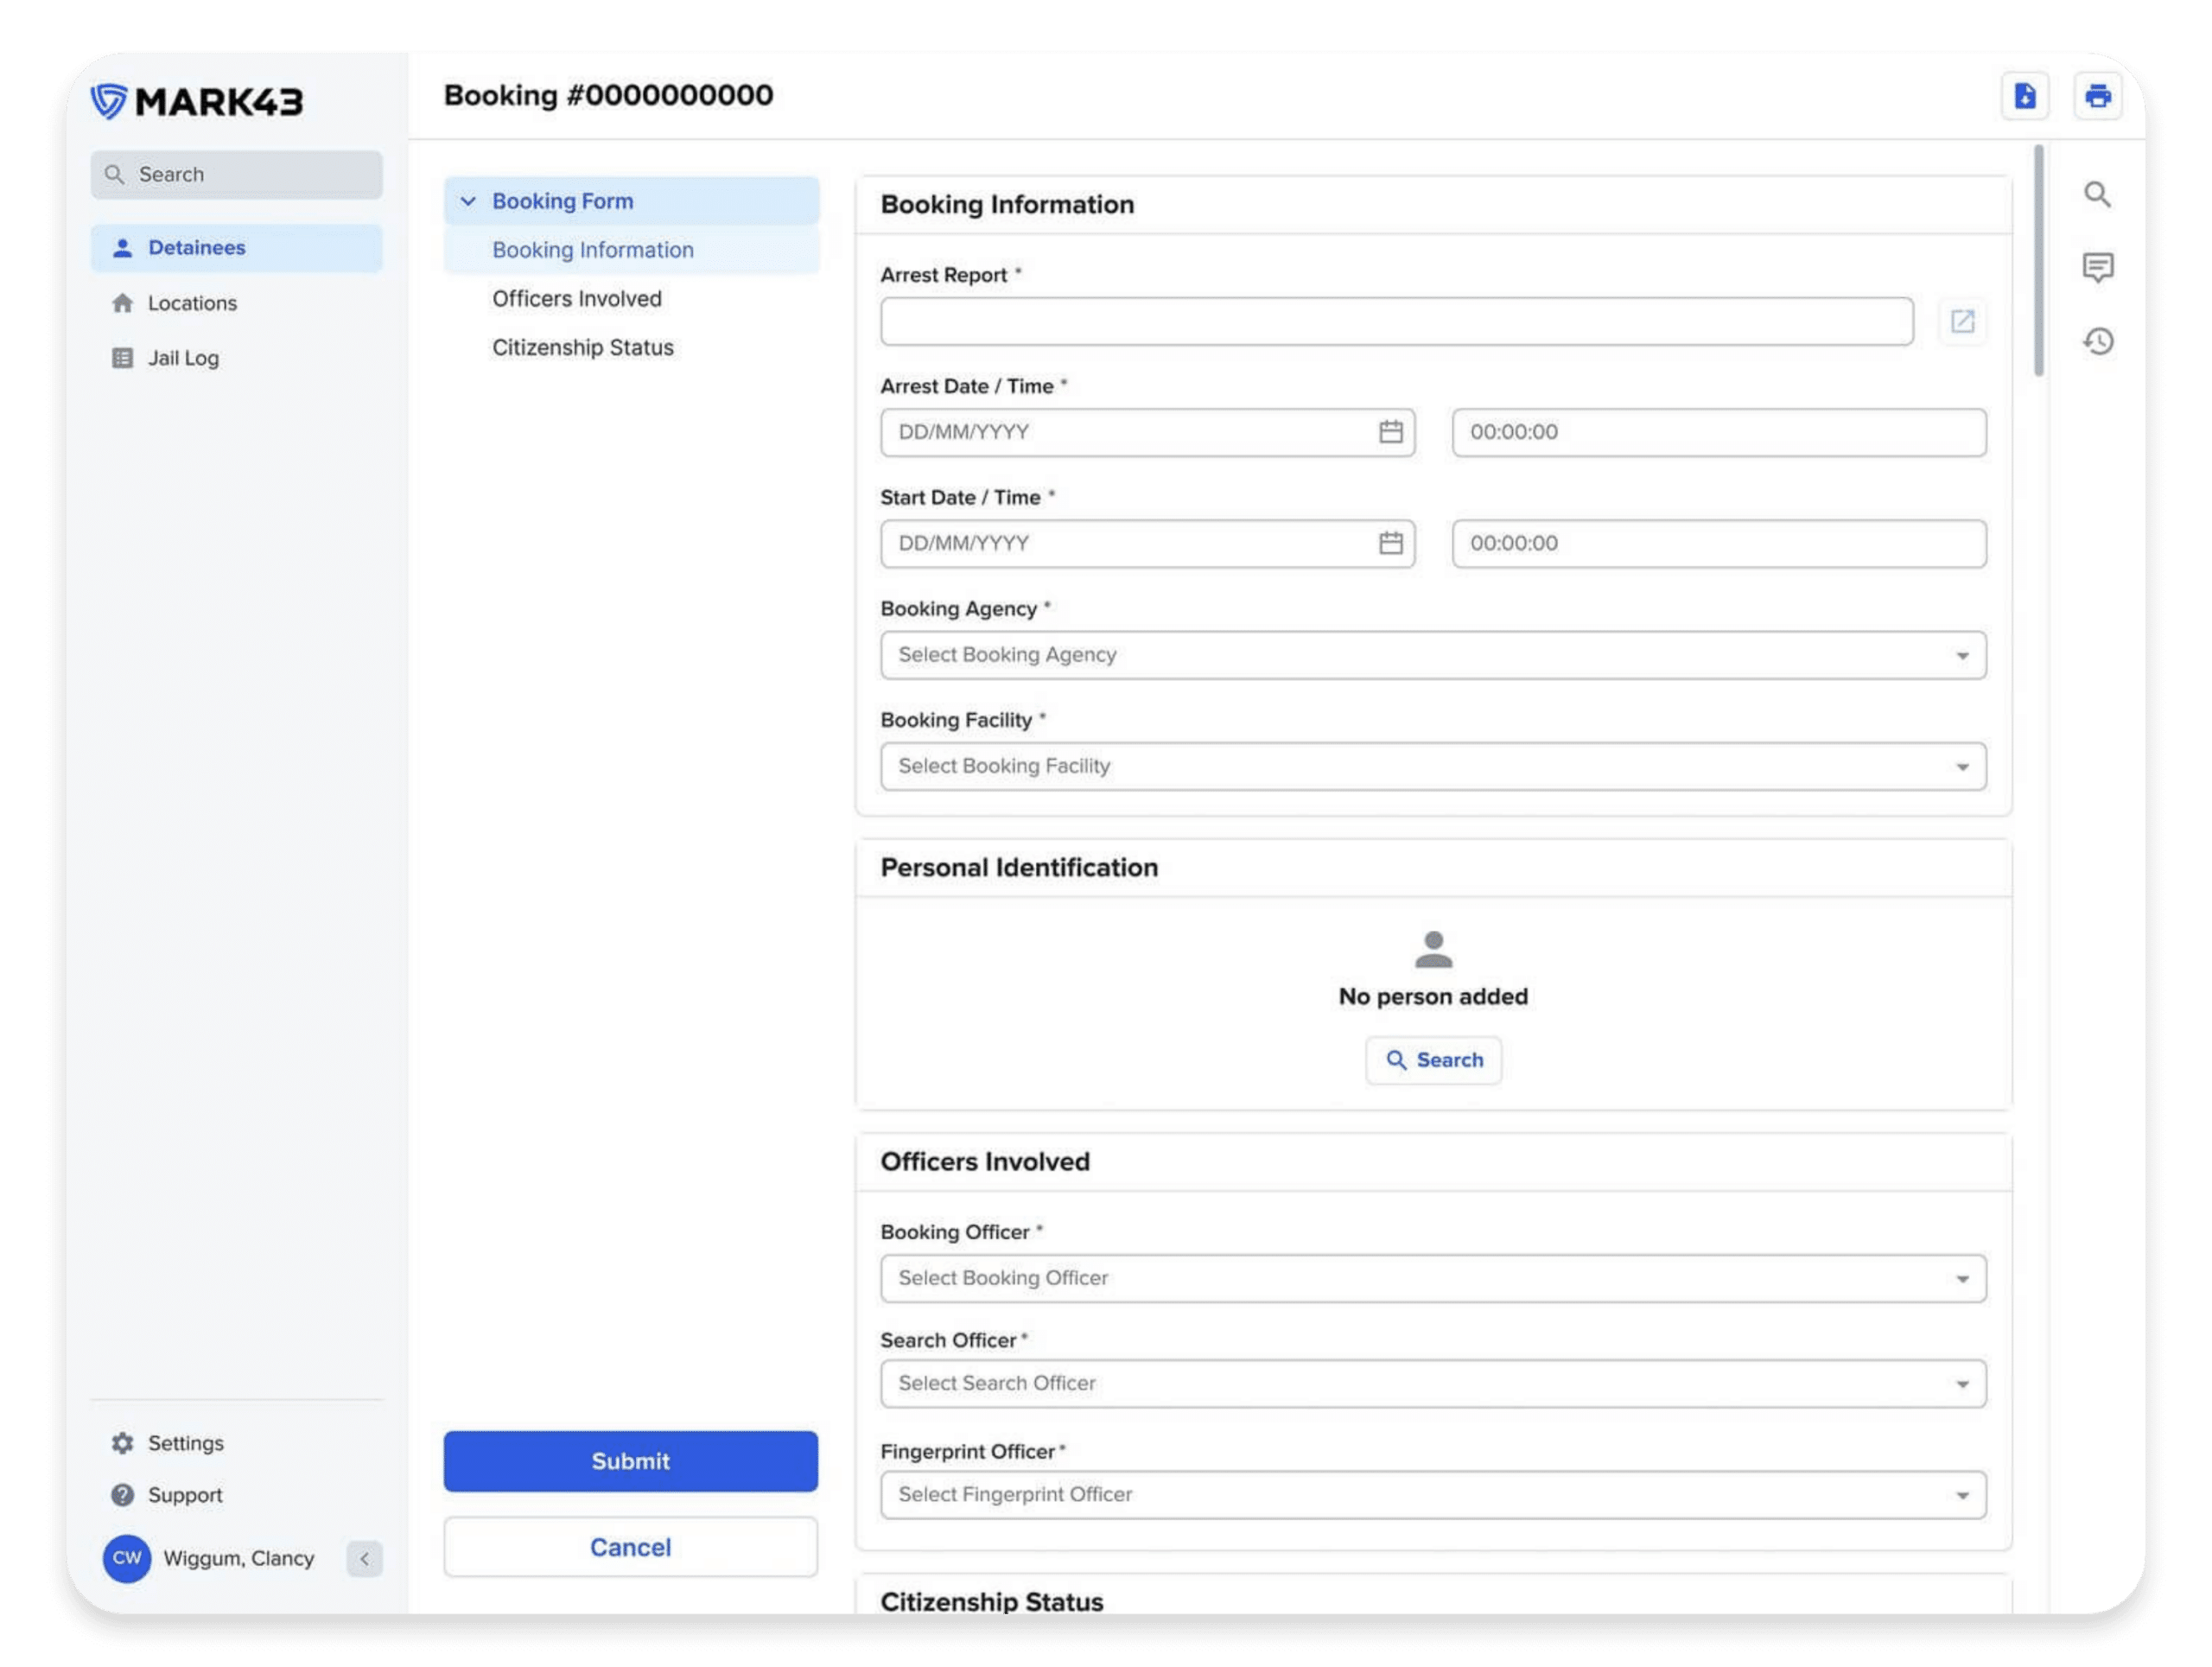Image resolution: width=2212 pixels, height=1667 pixels.
Task: Switch to Officers Involved in the form navigation
Action: pyautogui.click(x=577, y=298)
